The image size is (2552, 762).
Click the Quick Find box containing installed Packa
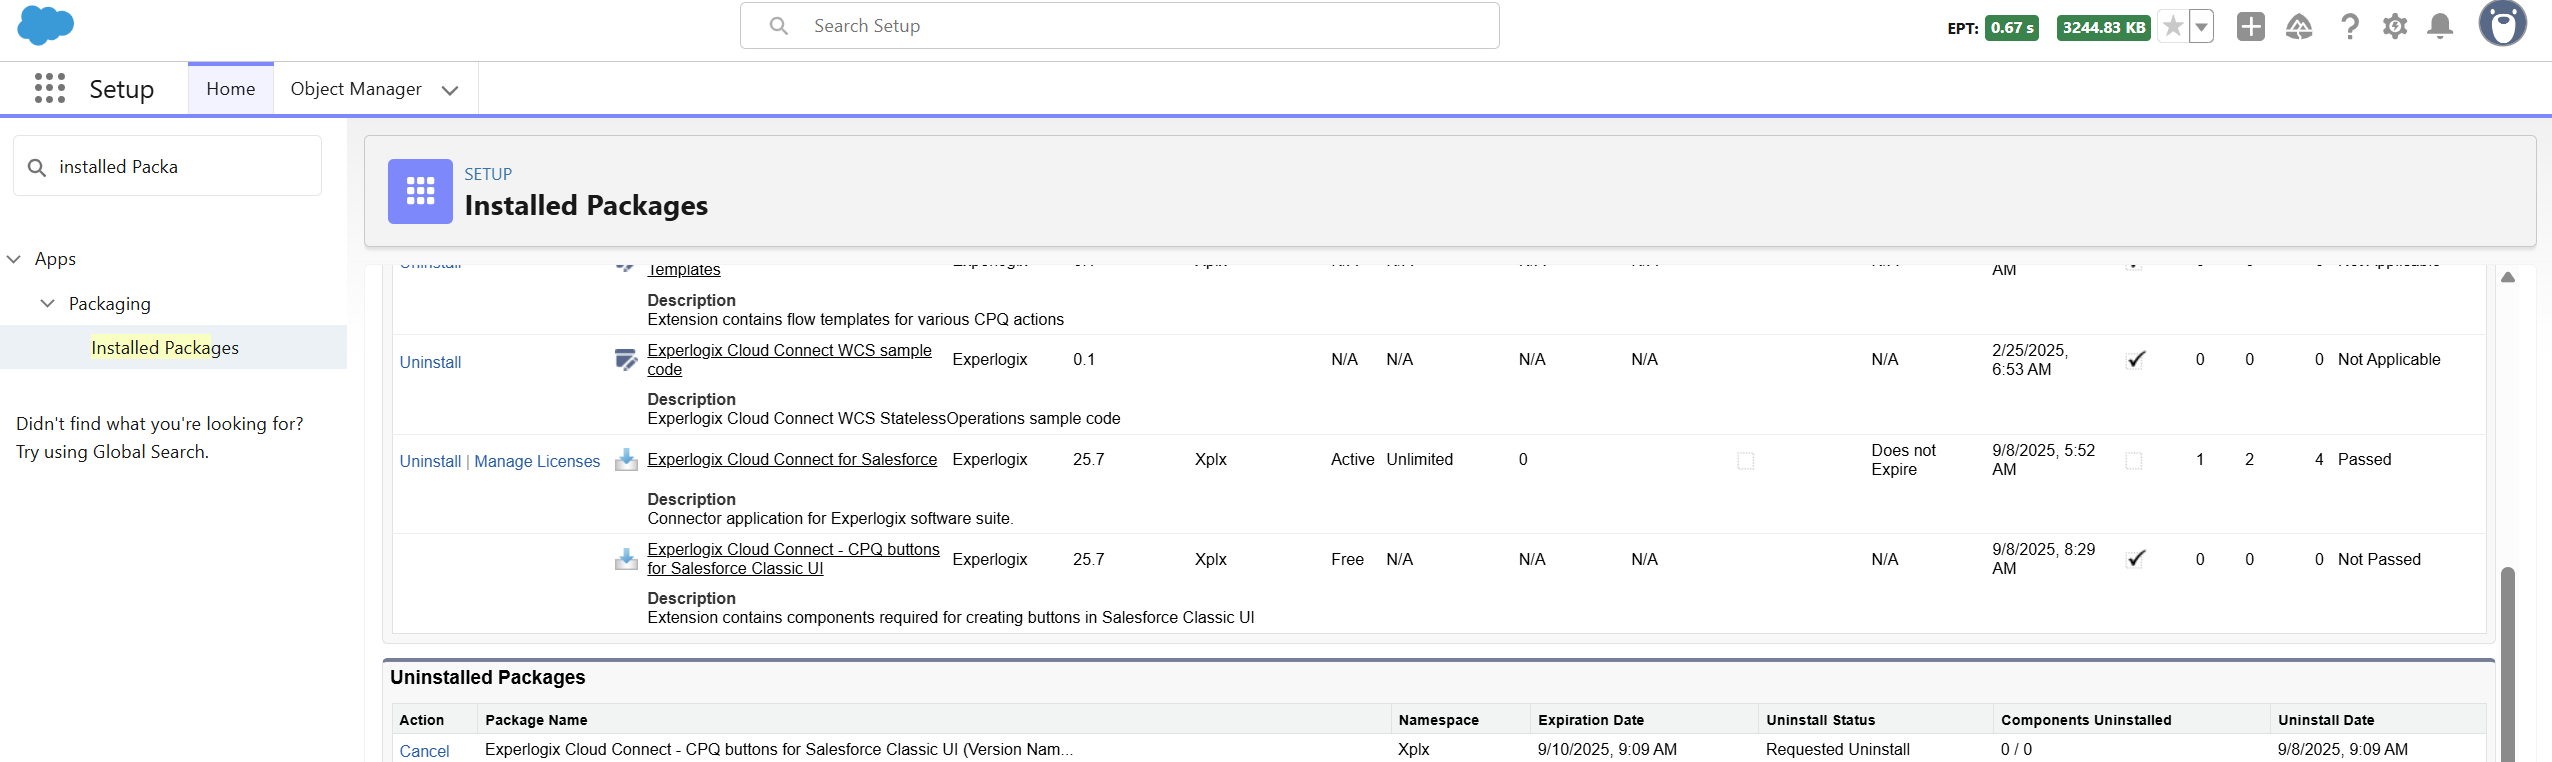coord(167,167)
